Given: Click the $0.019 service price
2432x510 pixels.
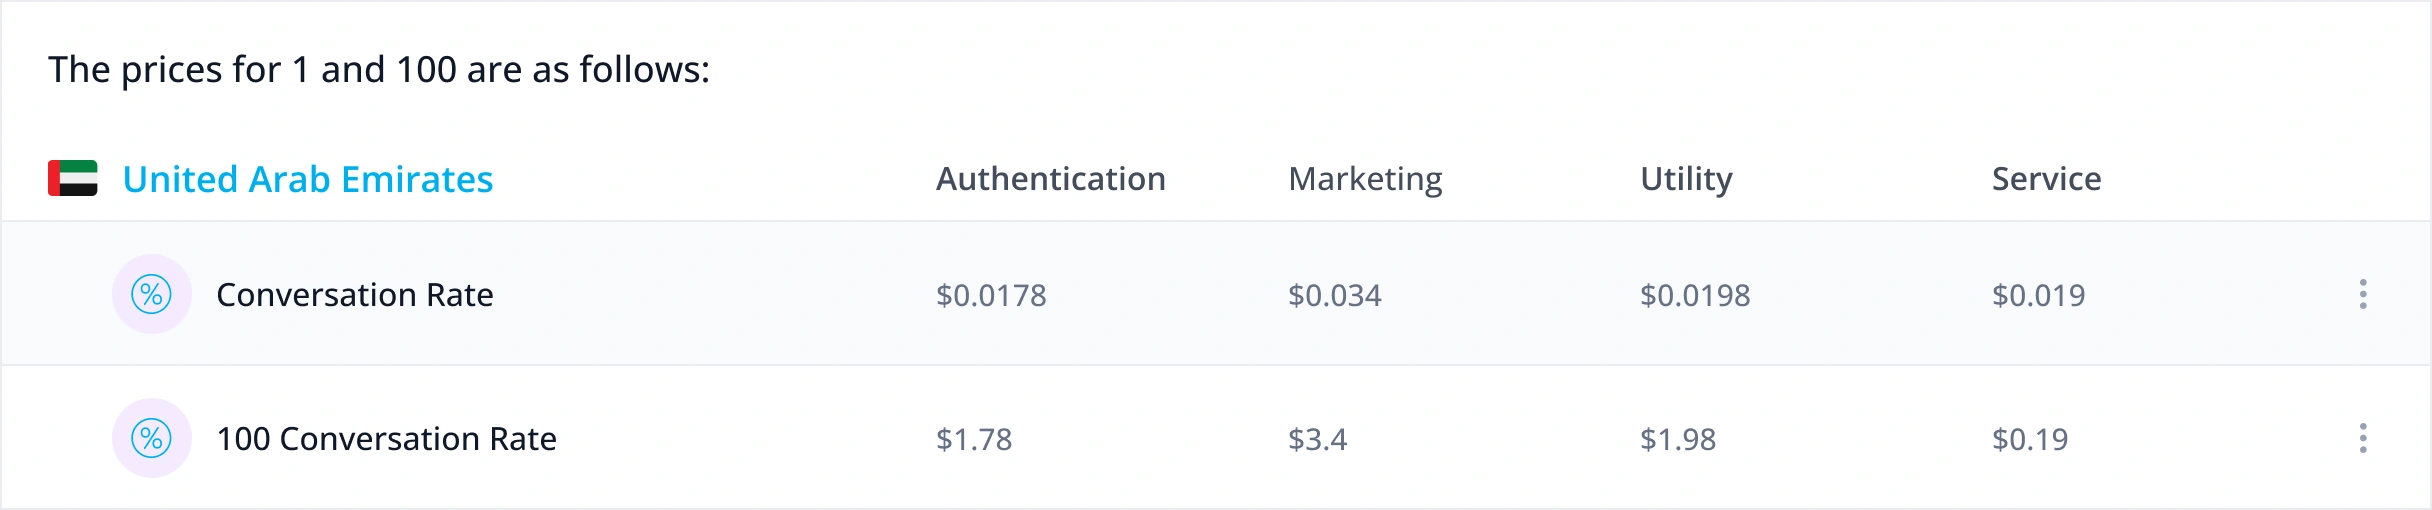Looking at the screenshot, I should click(x=2038, y=295).
